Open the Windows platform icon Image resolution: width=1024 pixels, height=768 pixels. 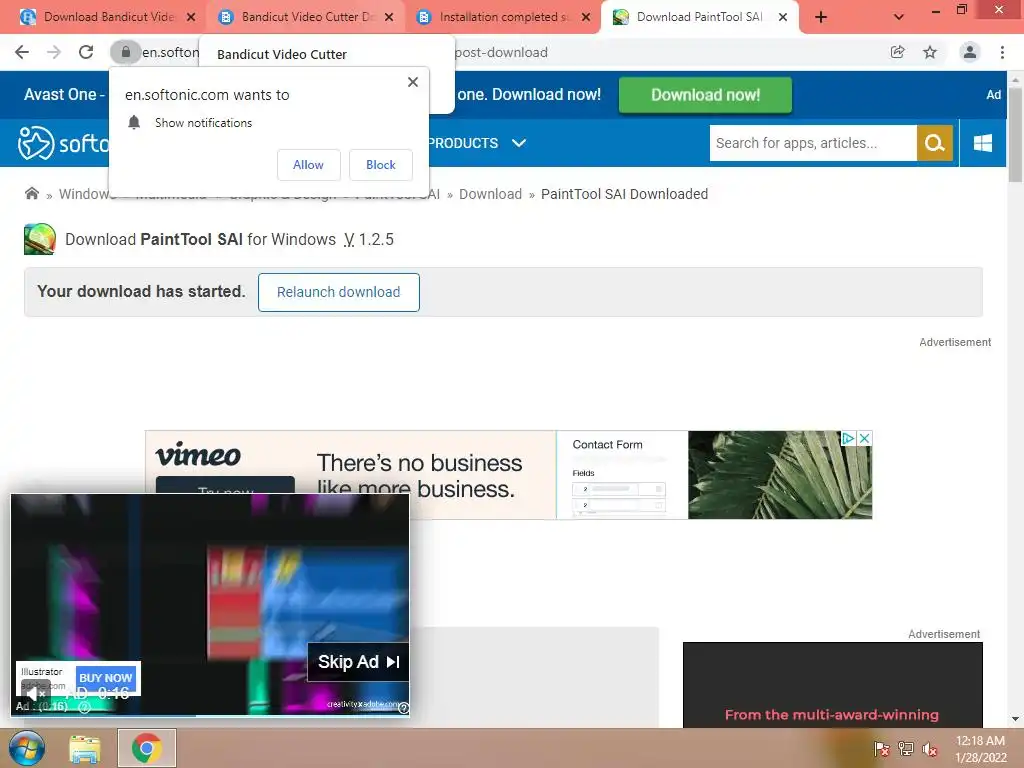click(x=982, y=143)
